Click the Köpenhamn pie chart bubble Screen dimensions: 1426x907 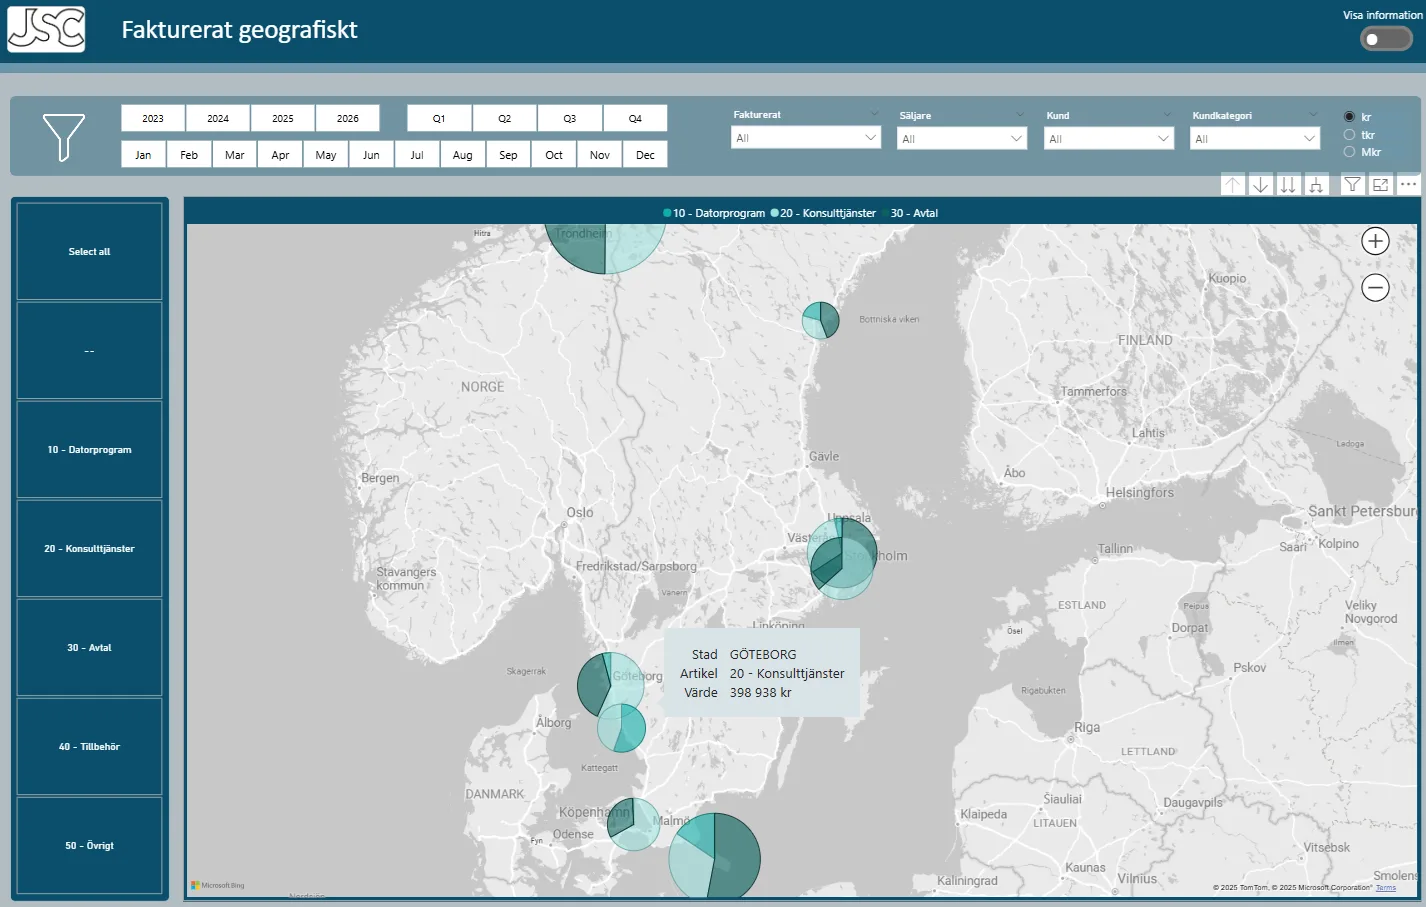click(634, 824)
